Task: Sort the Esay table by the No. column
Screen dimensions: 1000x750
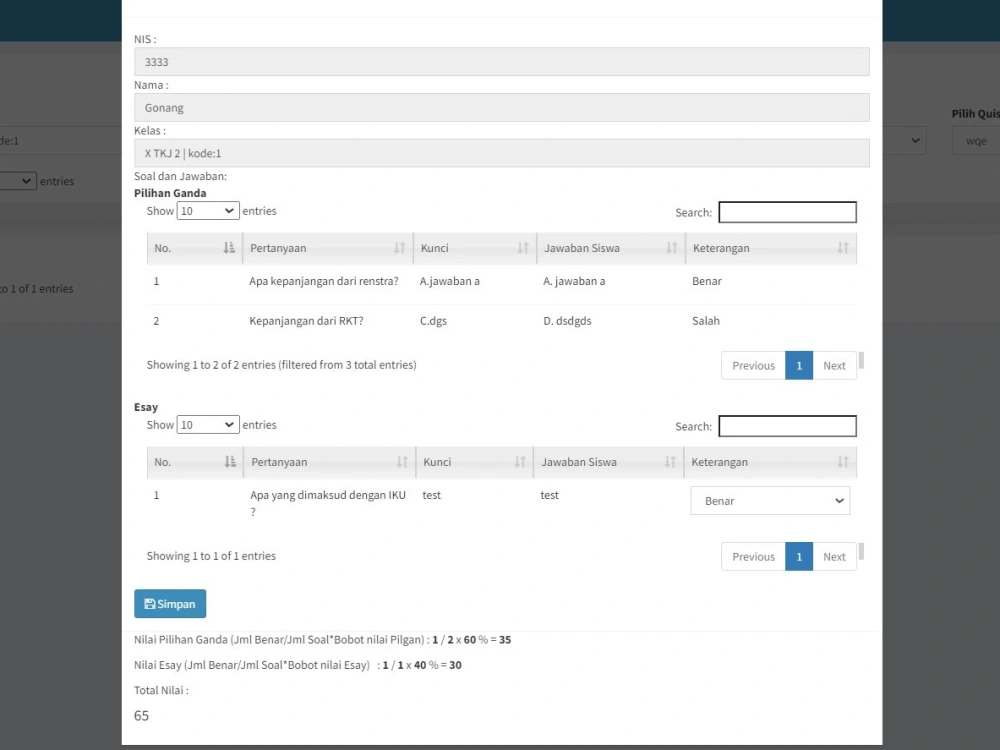Action: point(193,461)
